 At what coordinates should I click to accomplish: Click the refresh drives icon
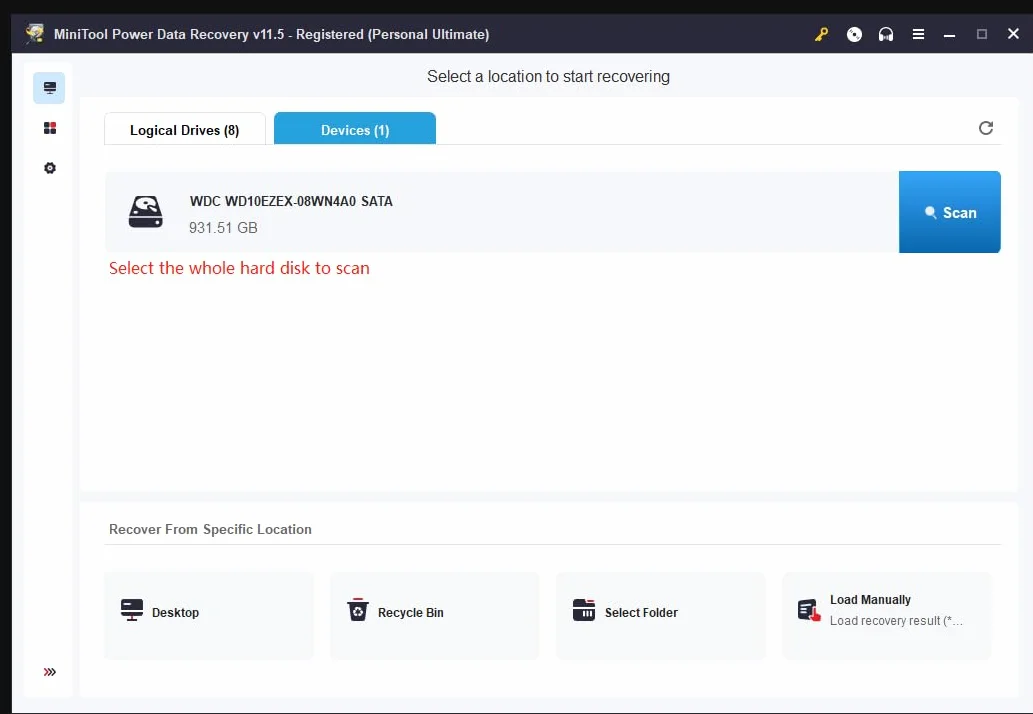(x=986, y=128)
